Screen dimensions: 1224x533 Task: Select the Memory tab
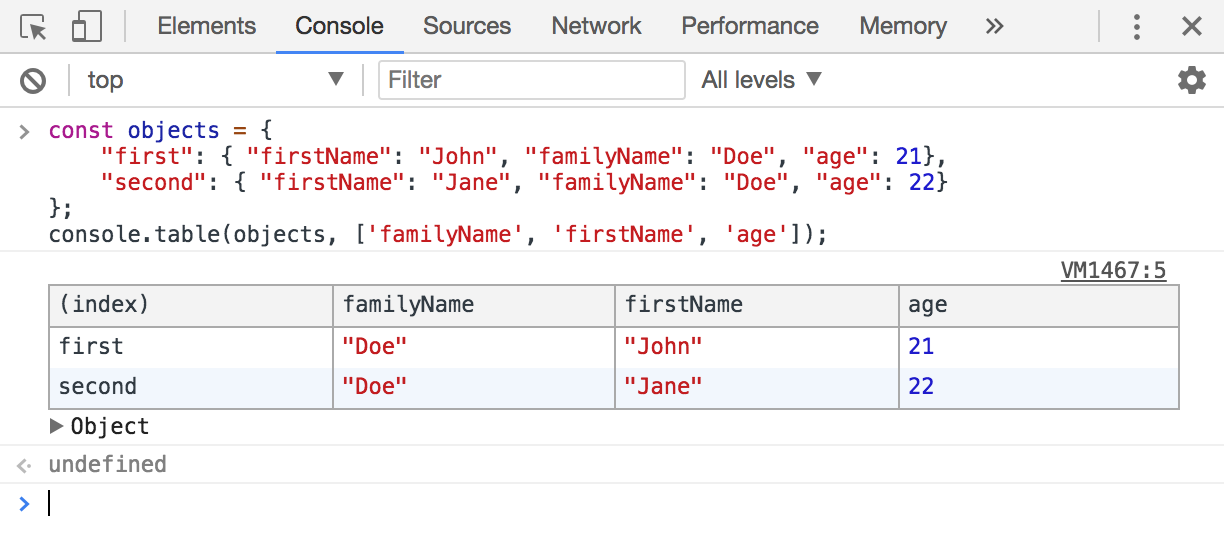click(x=902, y=27)
